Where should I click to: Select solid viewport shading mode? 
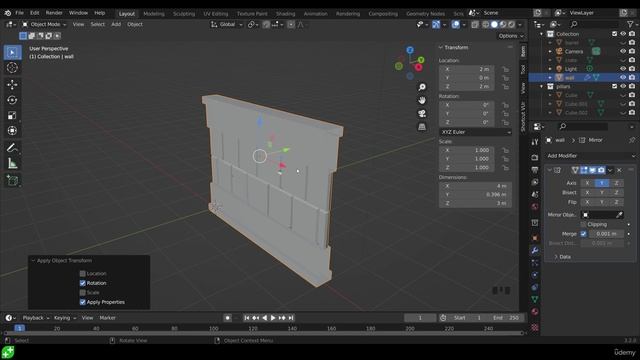pos(494,24)
